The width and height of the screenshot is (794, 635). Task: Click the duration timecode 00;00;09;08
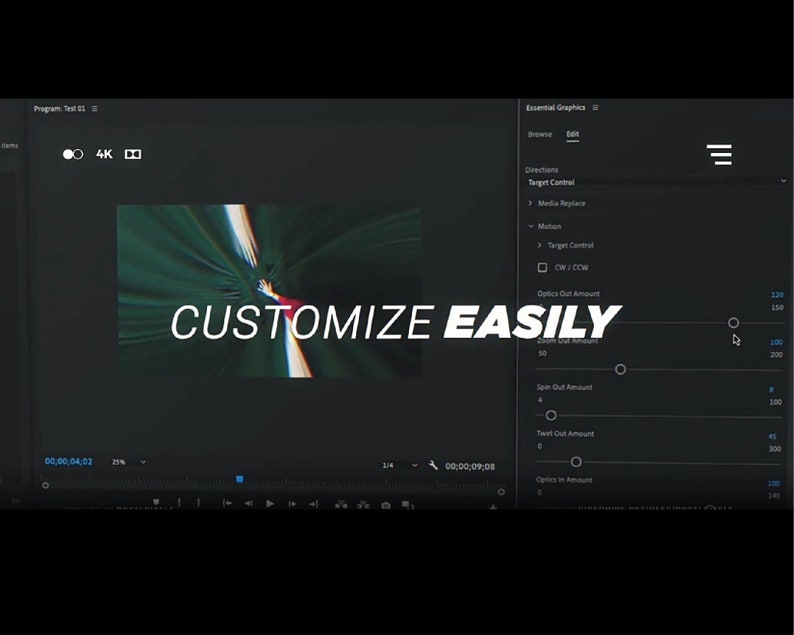click(x=470, y=466)
